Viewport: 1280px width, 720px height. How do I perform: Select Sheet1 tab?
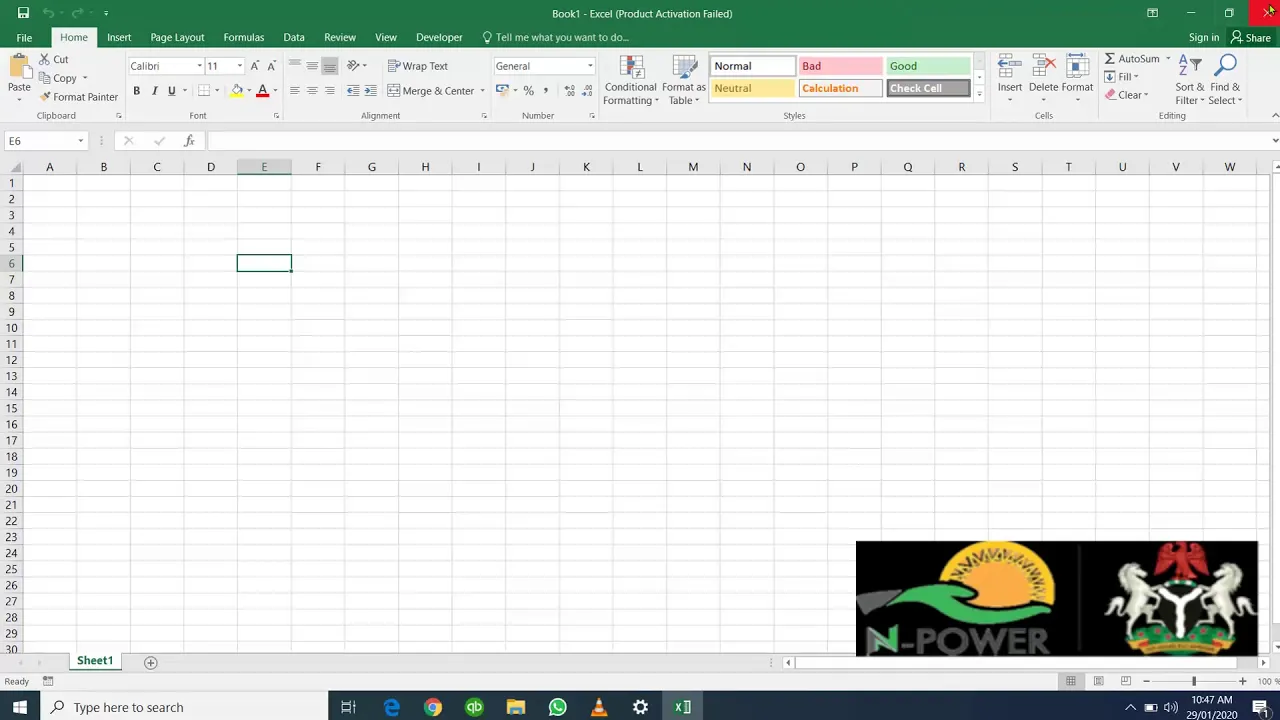(x=95, y=661)
